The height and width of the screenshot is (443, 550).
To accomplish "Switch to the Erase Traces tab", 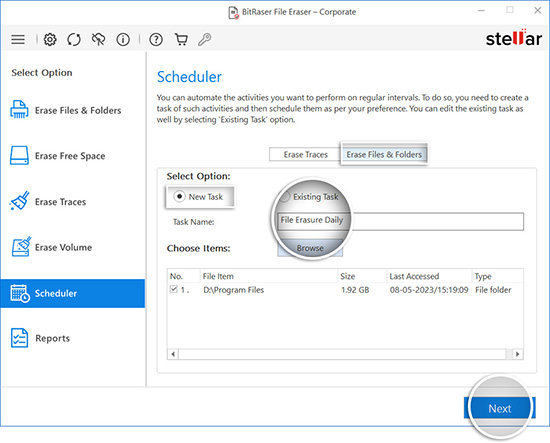I will tap(305, 154).
